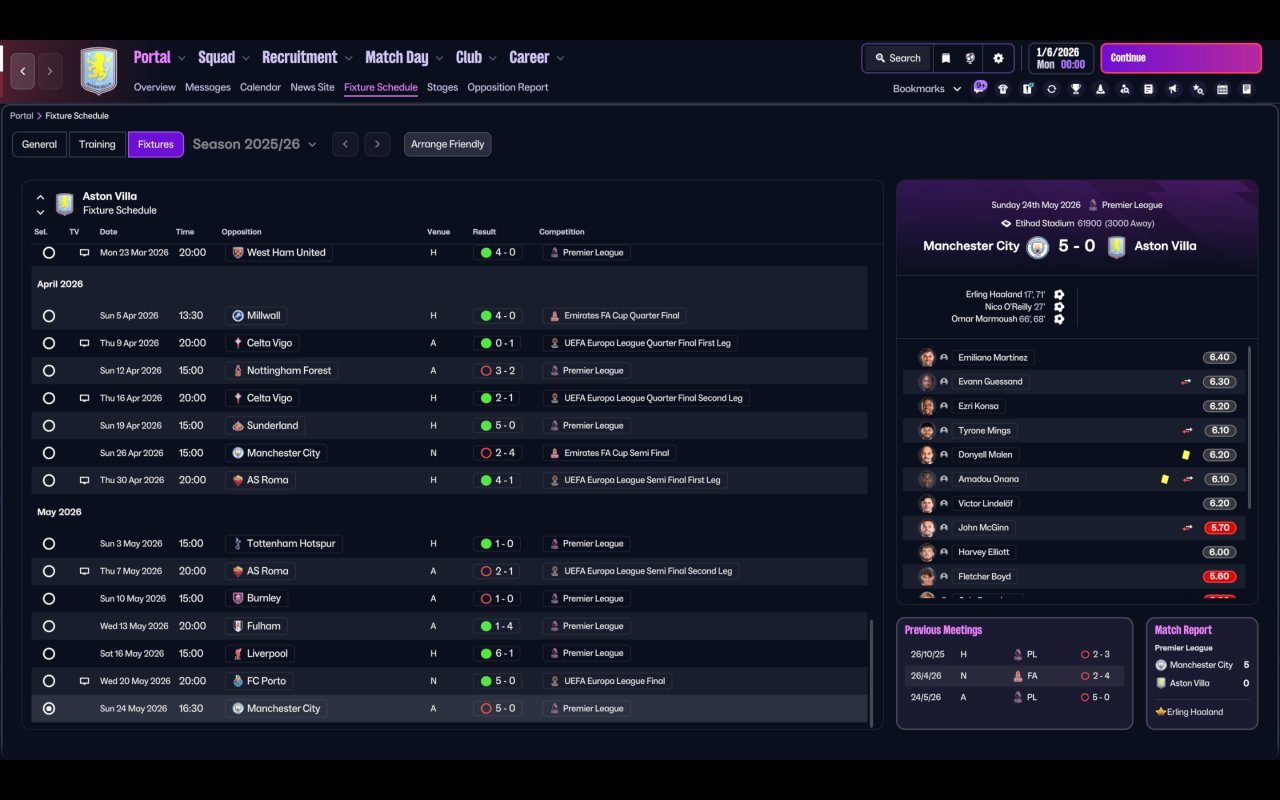Click the kit shirt shortcut icon
The height and width of the screenshot is (800, 1280).
point(1003,89)
